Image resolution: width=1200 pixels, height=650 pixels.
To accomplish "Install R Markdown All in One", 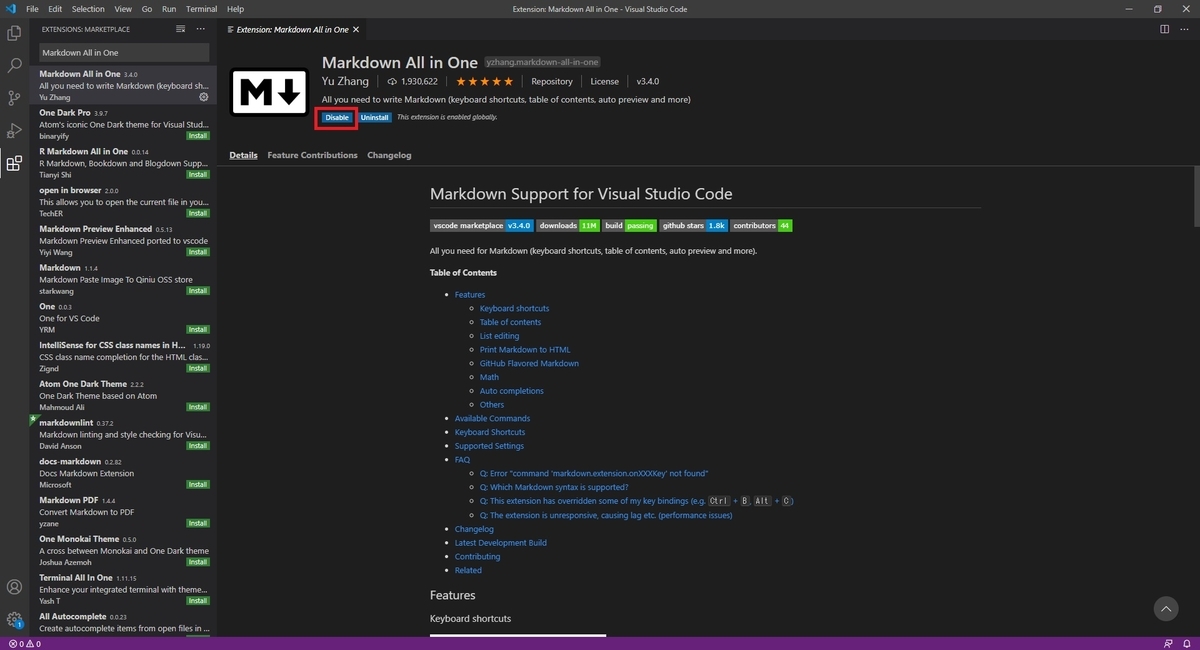I will 198,174.
